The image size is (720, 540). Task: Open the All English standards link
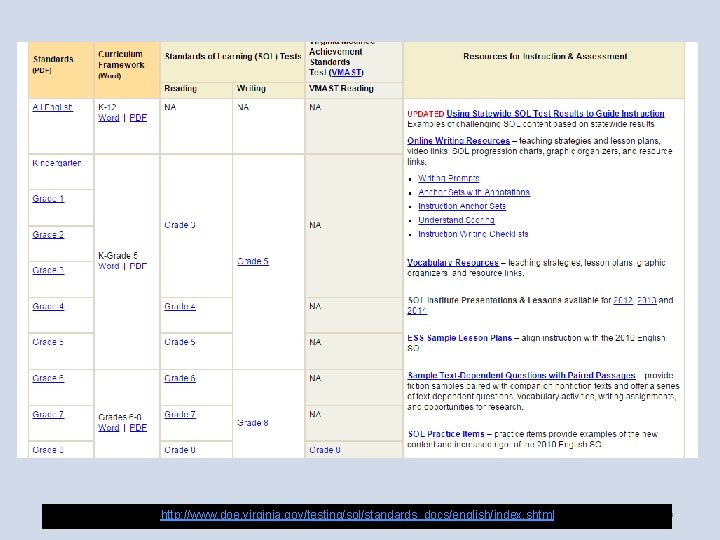(x=52, y=107)
